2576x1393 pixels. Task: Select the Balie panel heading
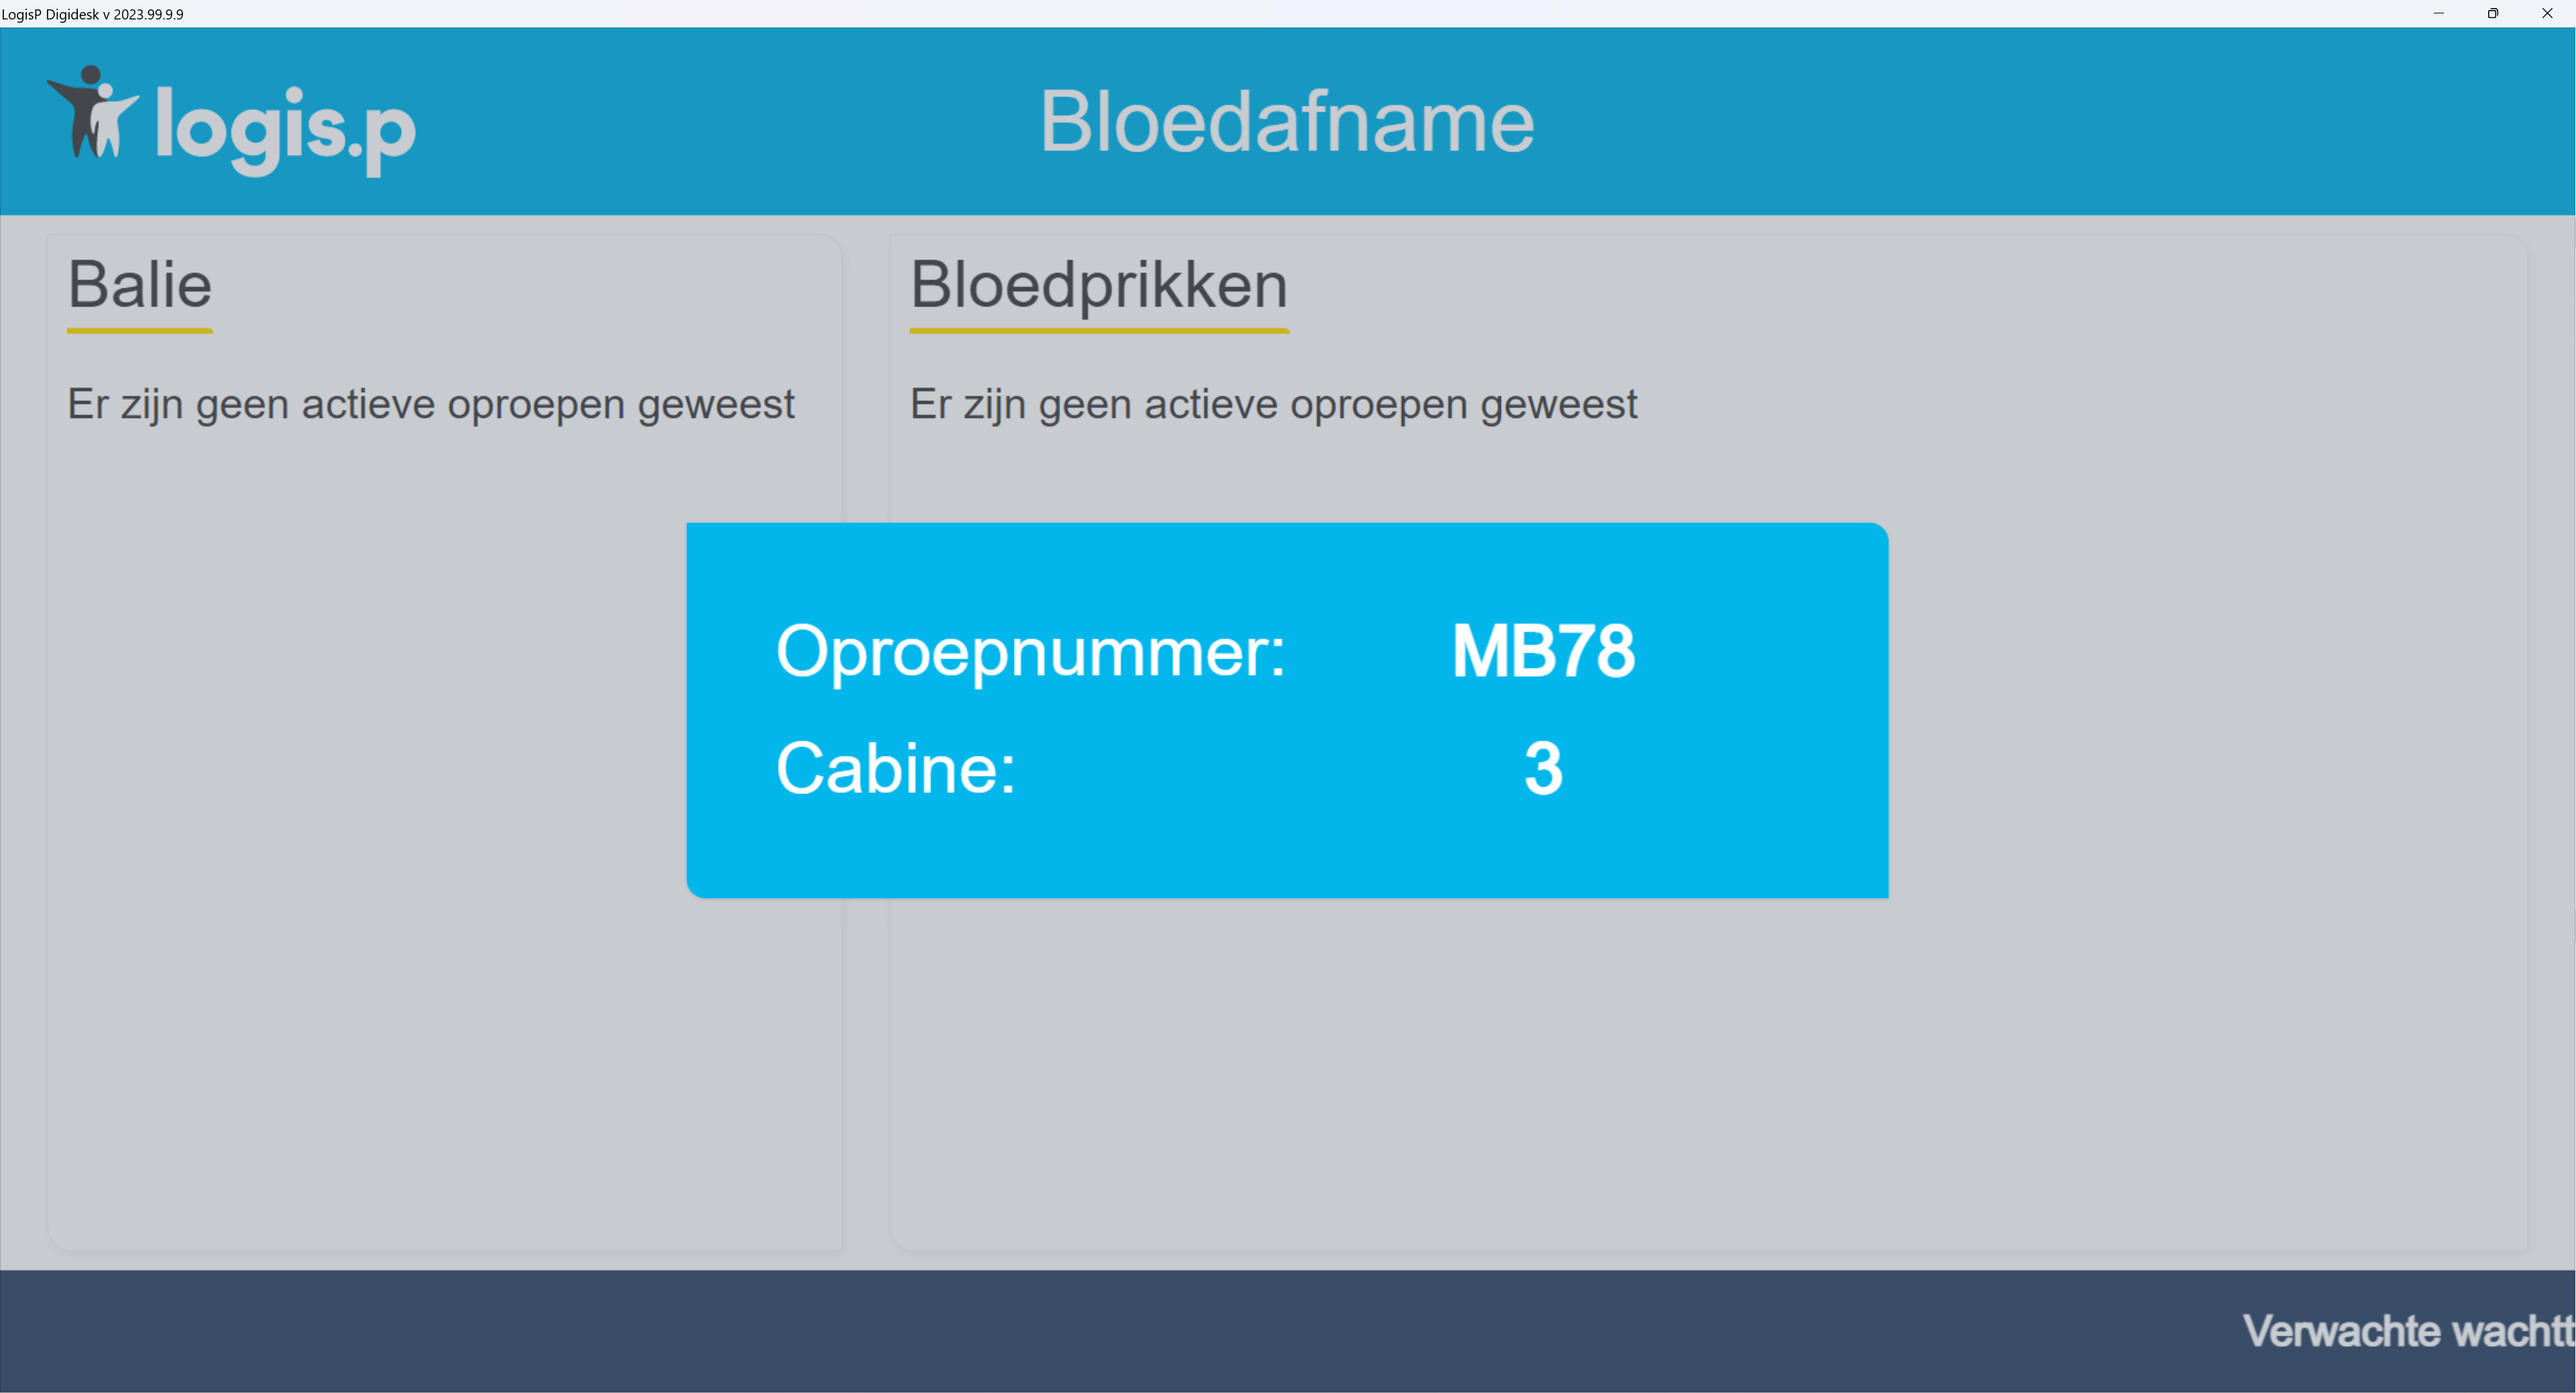pyautogui.click(x=140, y=285)
